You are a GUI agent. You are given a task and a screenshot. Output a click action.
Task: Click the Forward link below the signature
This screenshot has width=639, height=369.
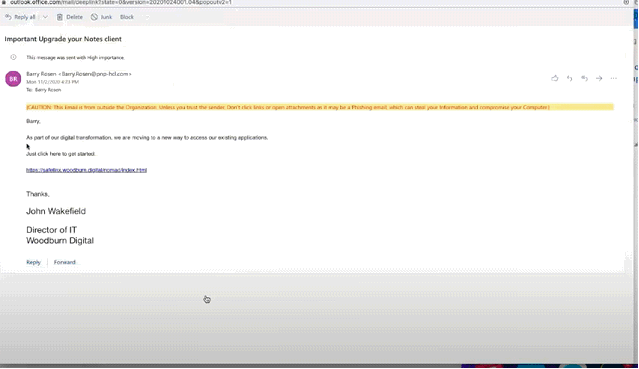pyautogui.click(x=65, y=262)
